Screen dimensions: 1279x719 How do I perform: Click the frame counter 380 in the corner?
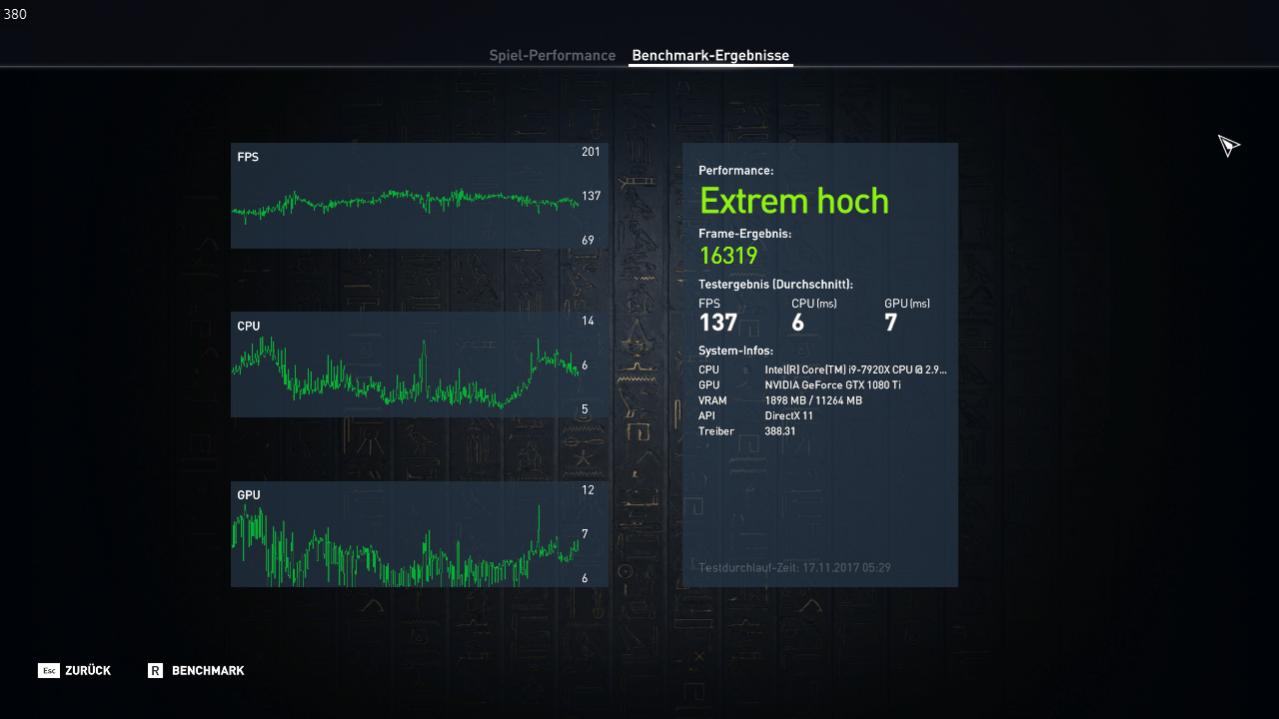coord(15,14)
